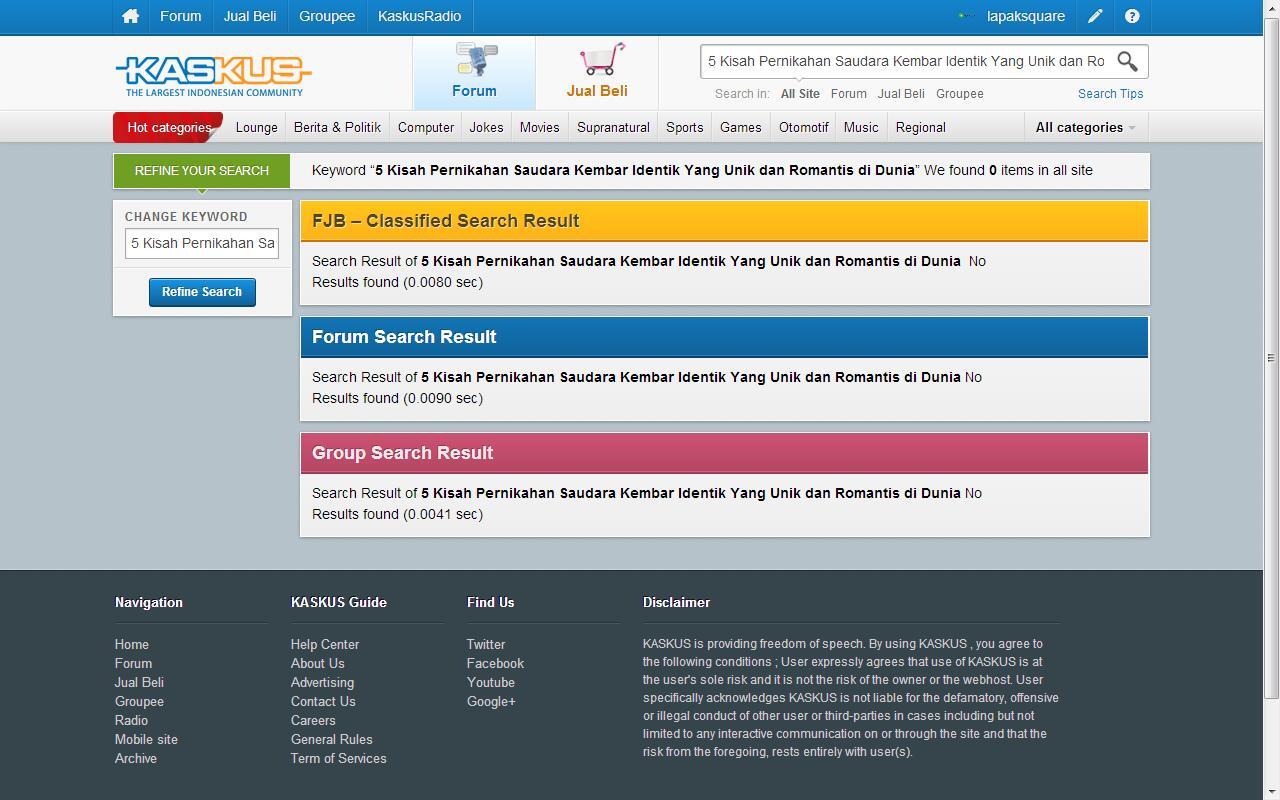Click the vertical scrollbar thumb

click(1271, 357)
